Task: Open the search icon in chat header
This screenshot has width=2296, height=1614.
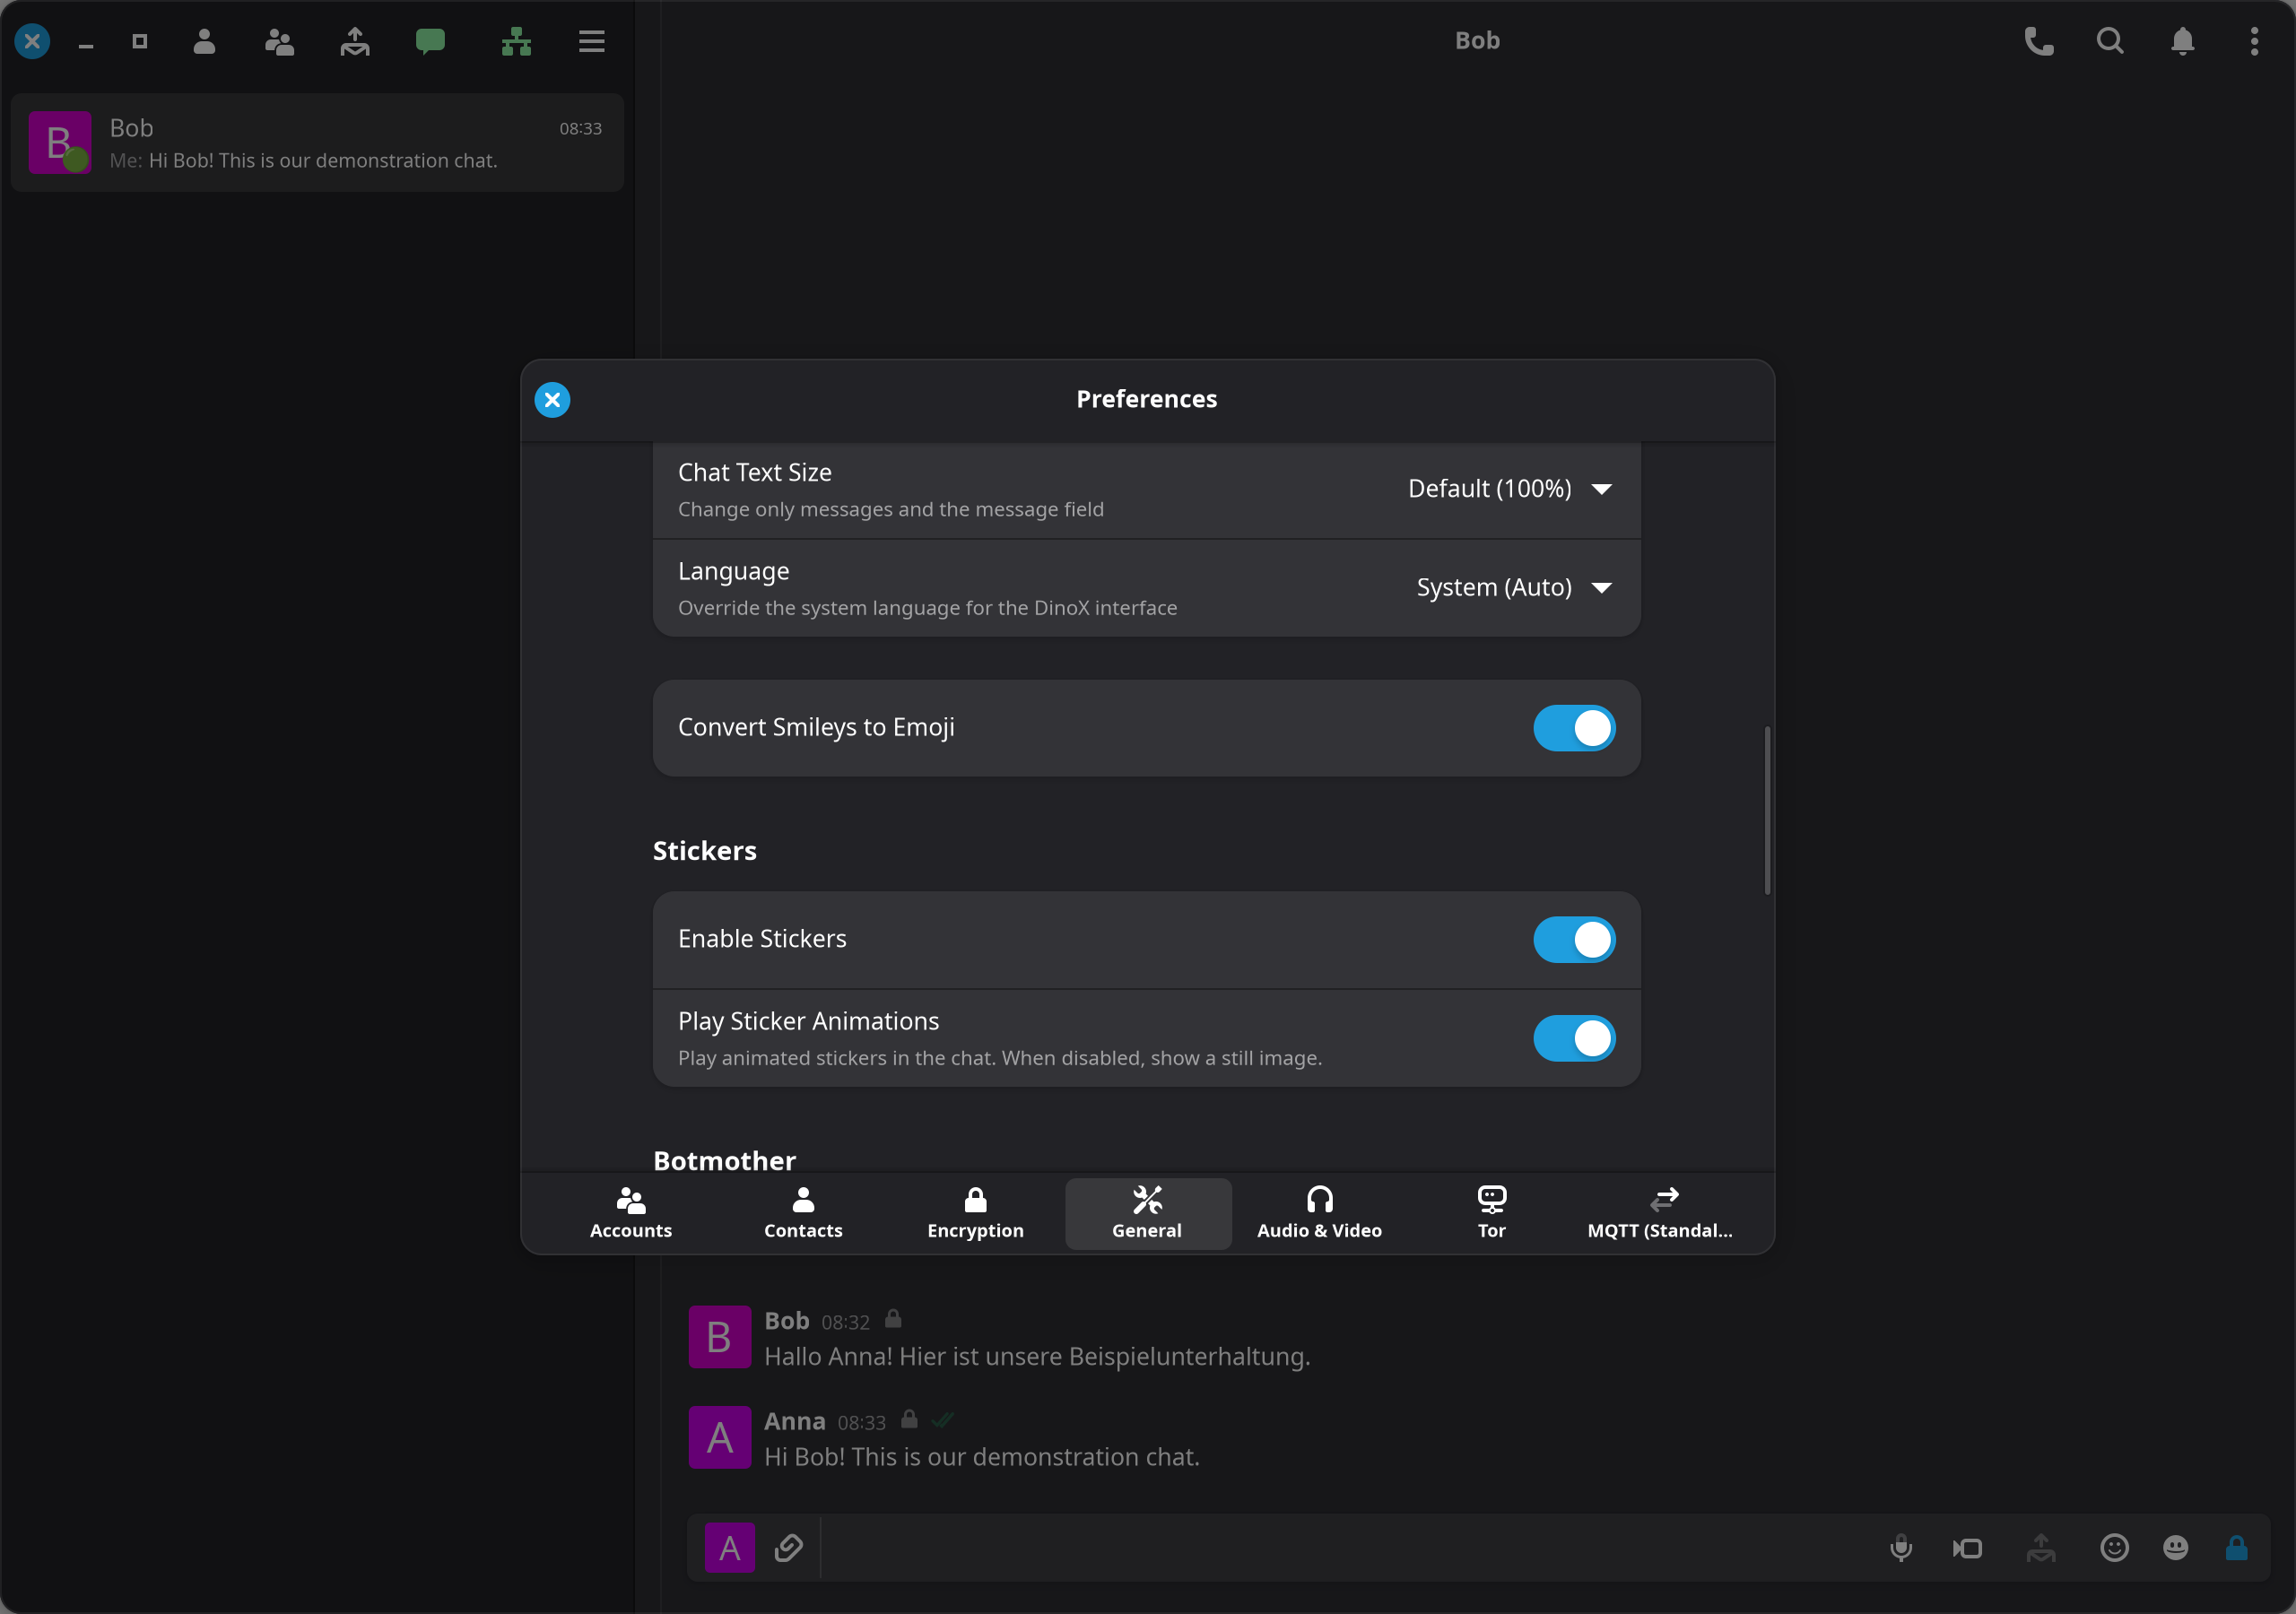Action: click(2110, 41)
